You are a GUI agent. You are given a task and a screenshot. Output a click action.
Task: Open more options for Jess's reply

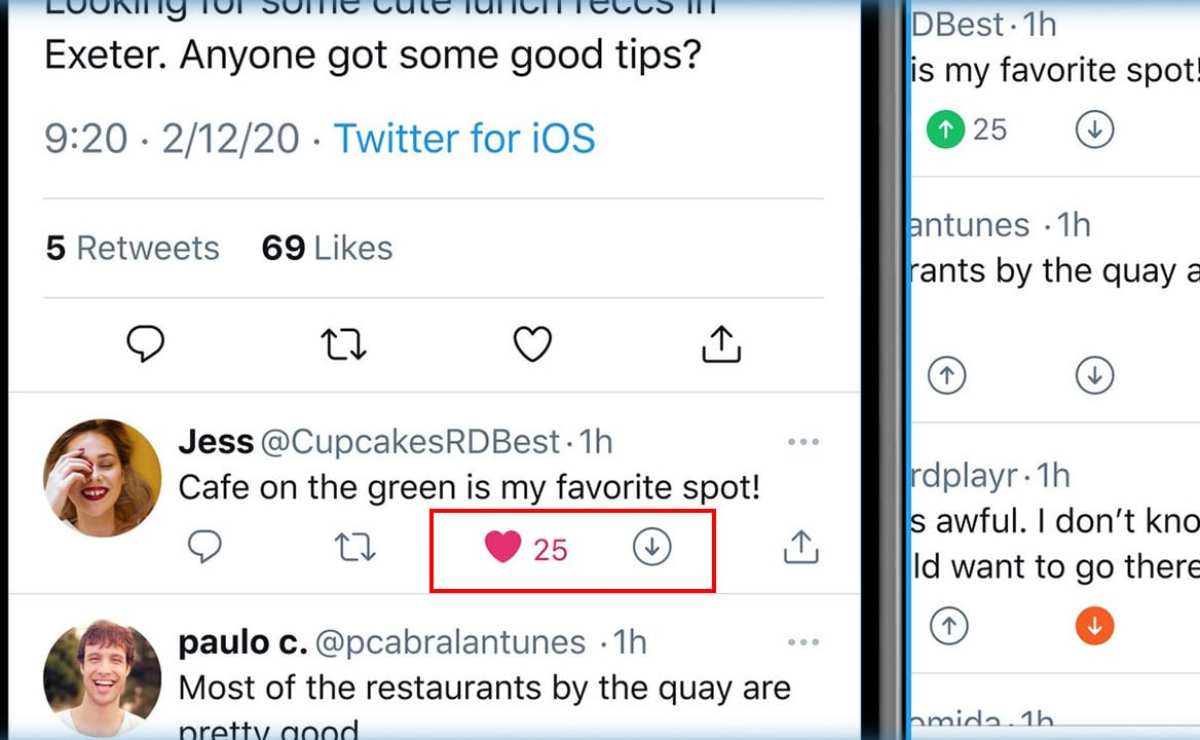[803, 441]
